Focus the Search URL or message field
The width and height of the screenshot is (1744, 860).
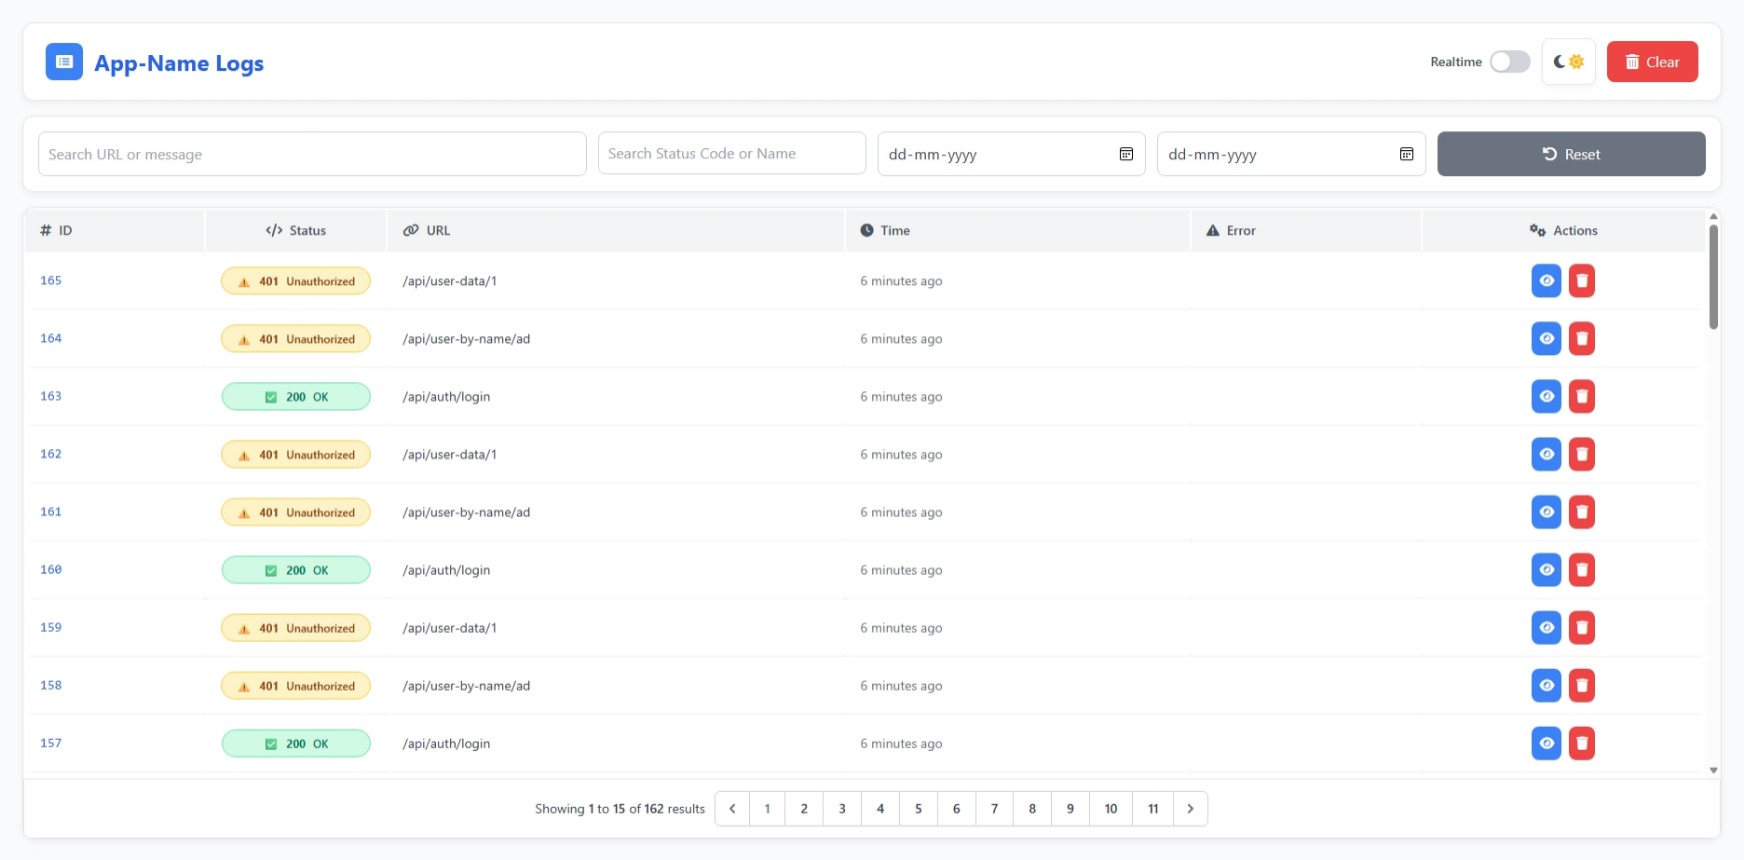[312, 154]
